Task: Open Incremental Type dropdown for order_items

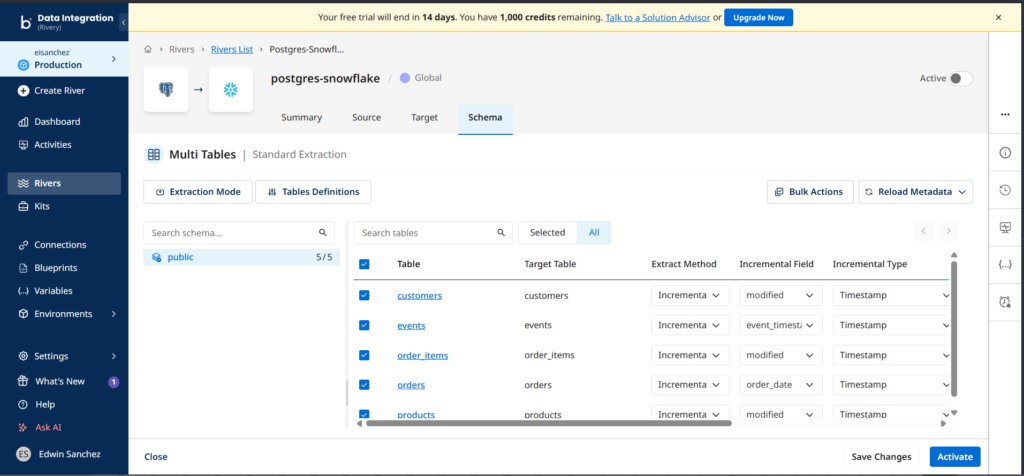Action: pos(891,355)
